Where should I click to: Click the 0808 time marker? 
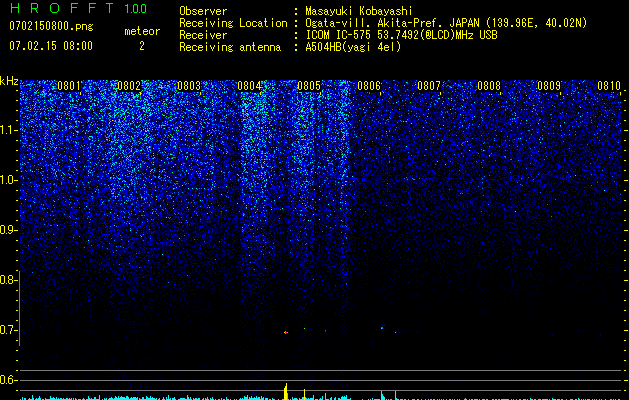pos(489,86)
